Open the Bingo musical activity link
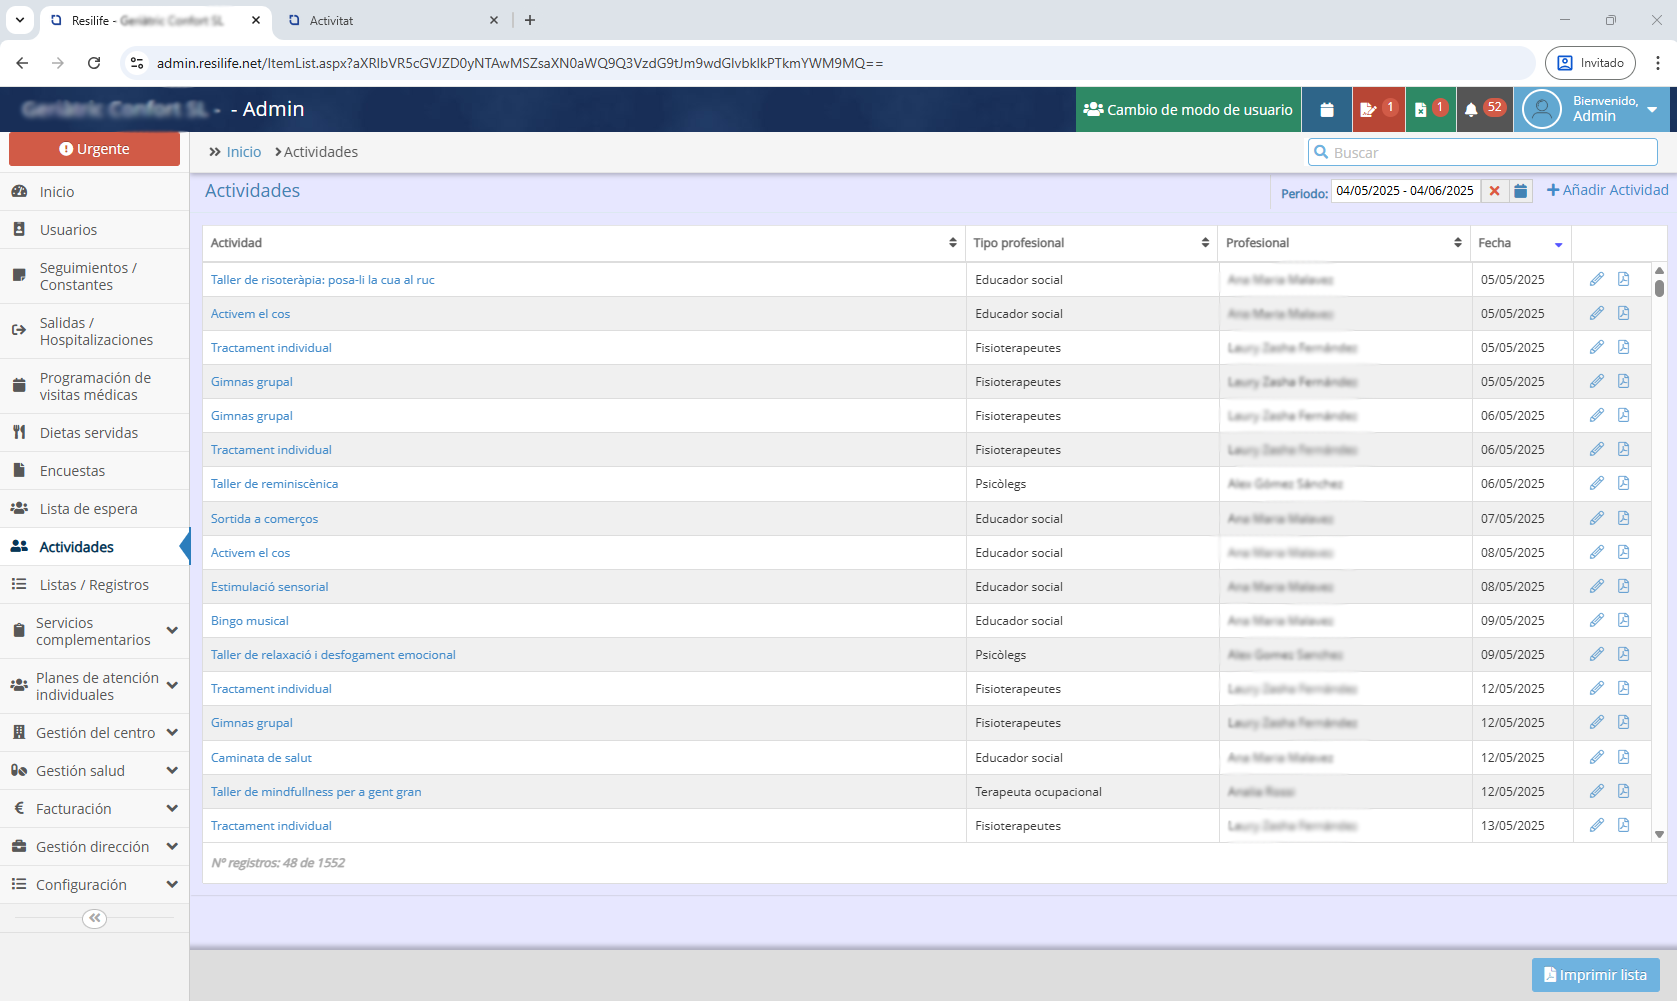 (x=249, y=621)
